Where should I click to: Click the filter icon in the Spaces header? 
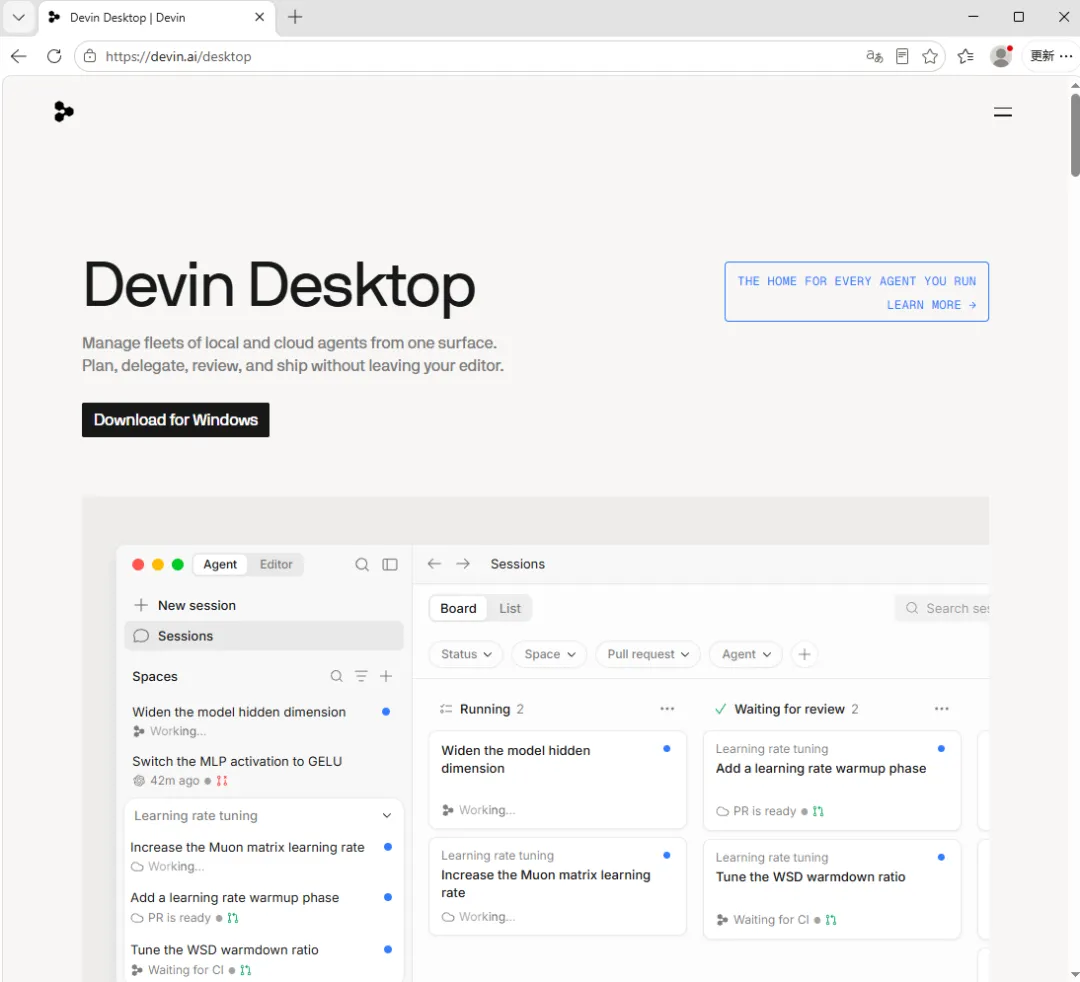pyautogui.click(x=361, y=676)
